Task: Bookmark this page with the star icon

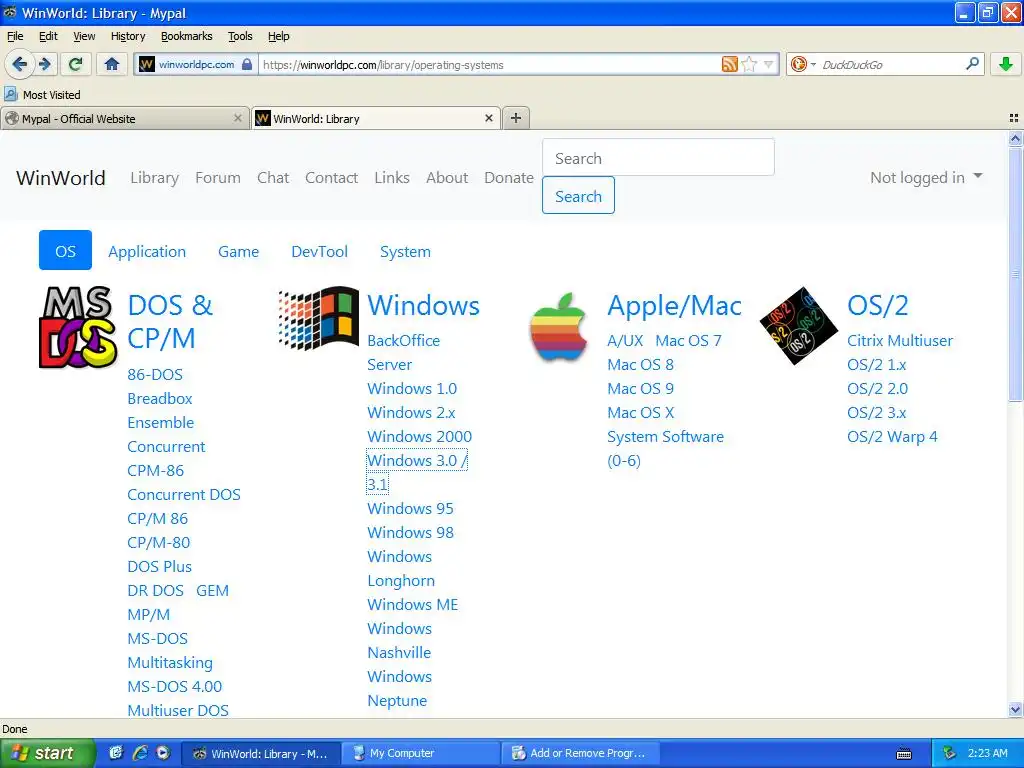Action: tap(749, 64)
